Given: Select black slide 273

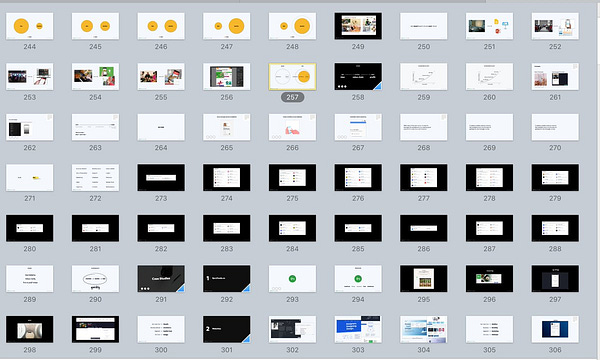Looking at the screenshot, I should 161,178.
